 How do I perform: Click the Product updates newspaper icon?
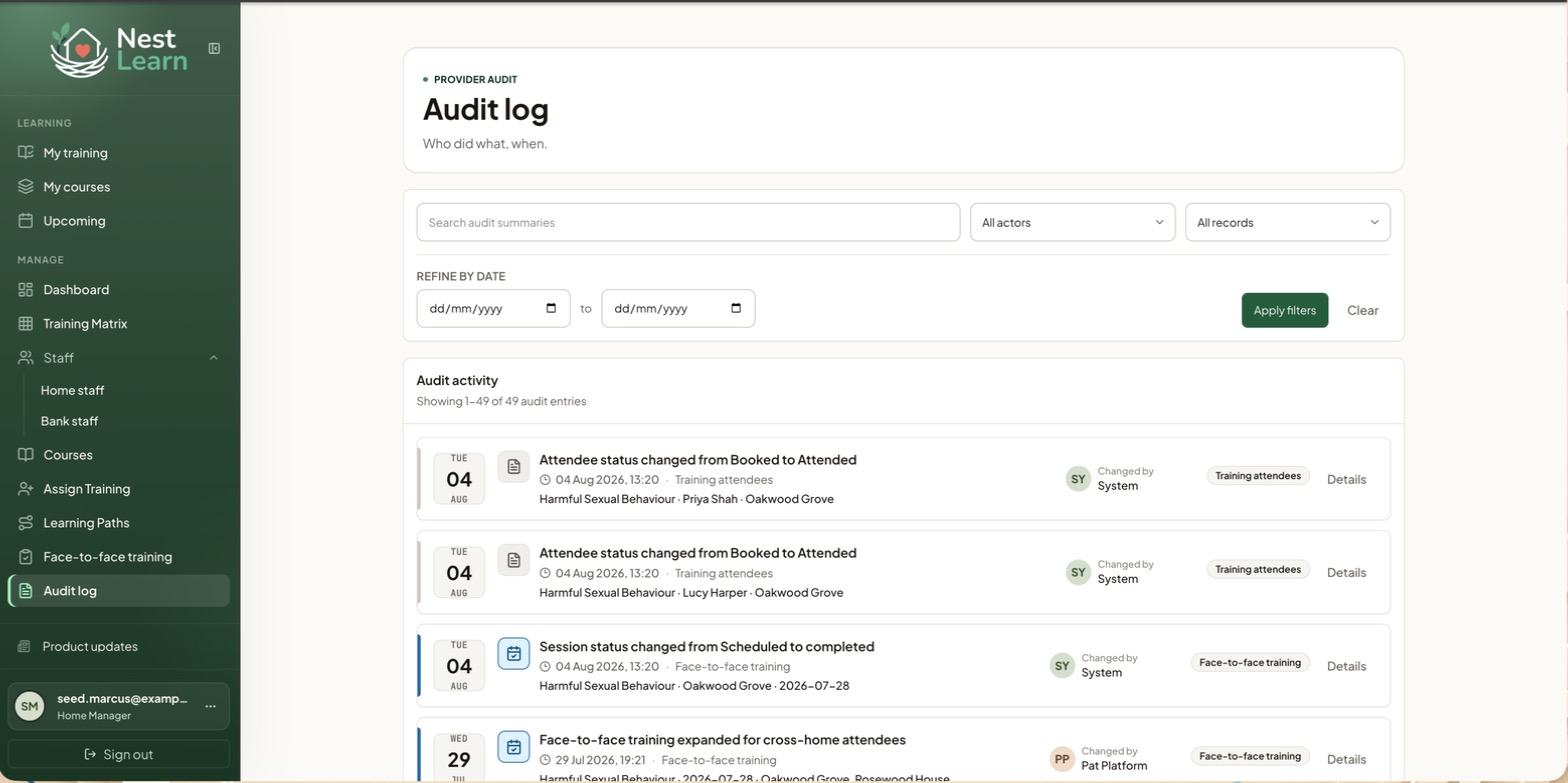[x=25, y=647]
